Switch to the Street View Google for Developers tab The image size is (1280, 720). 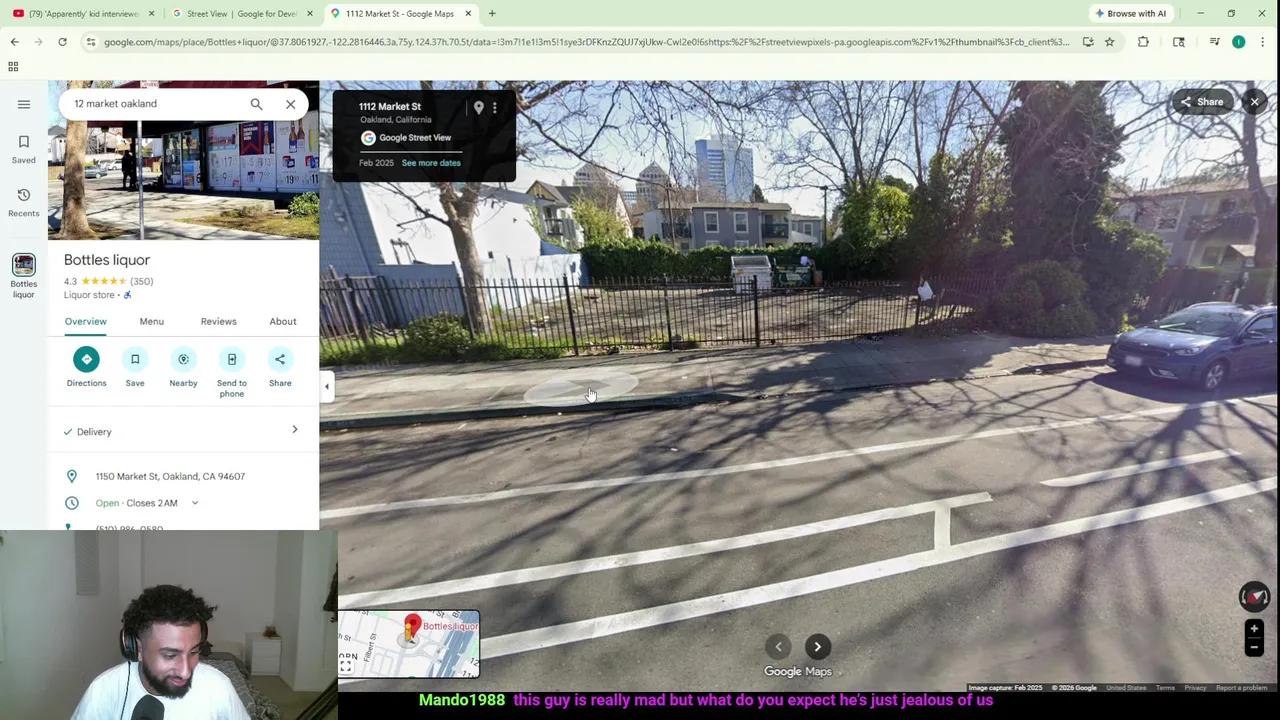[x=242, y=14]
